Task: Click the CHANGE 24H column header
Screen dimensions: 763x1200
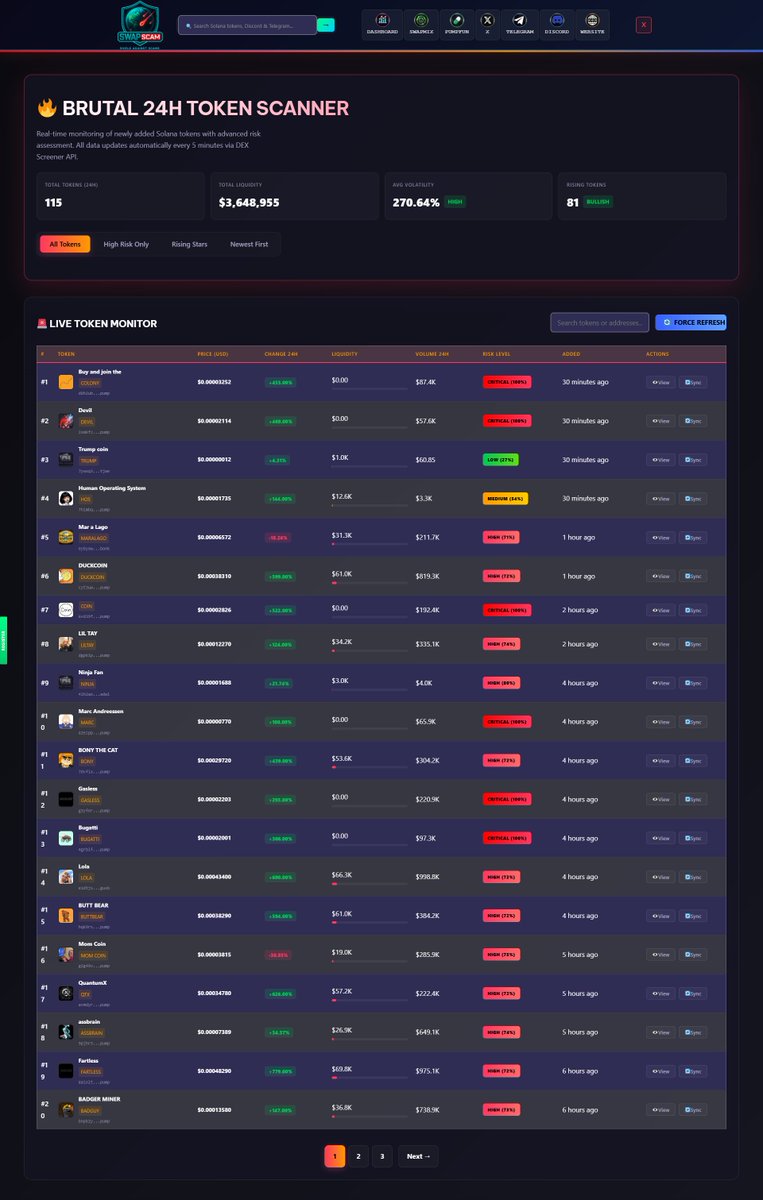Action: pyautogui.click(x=281, y=354)
